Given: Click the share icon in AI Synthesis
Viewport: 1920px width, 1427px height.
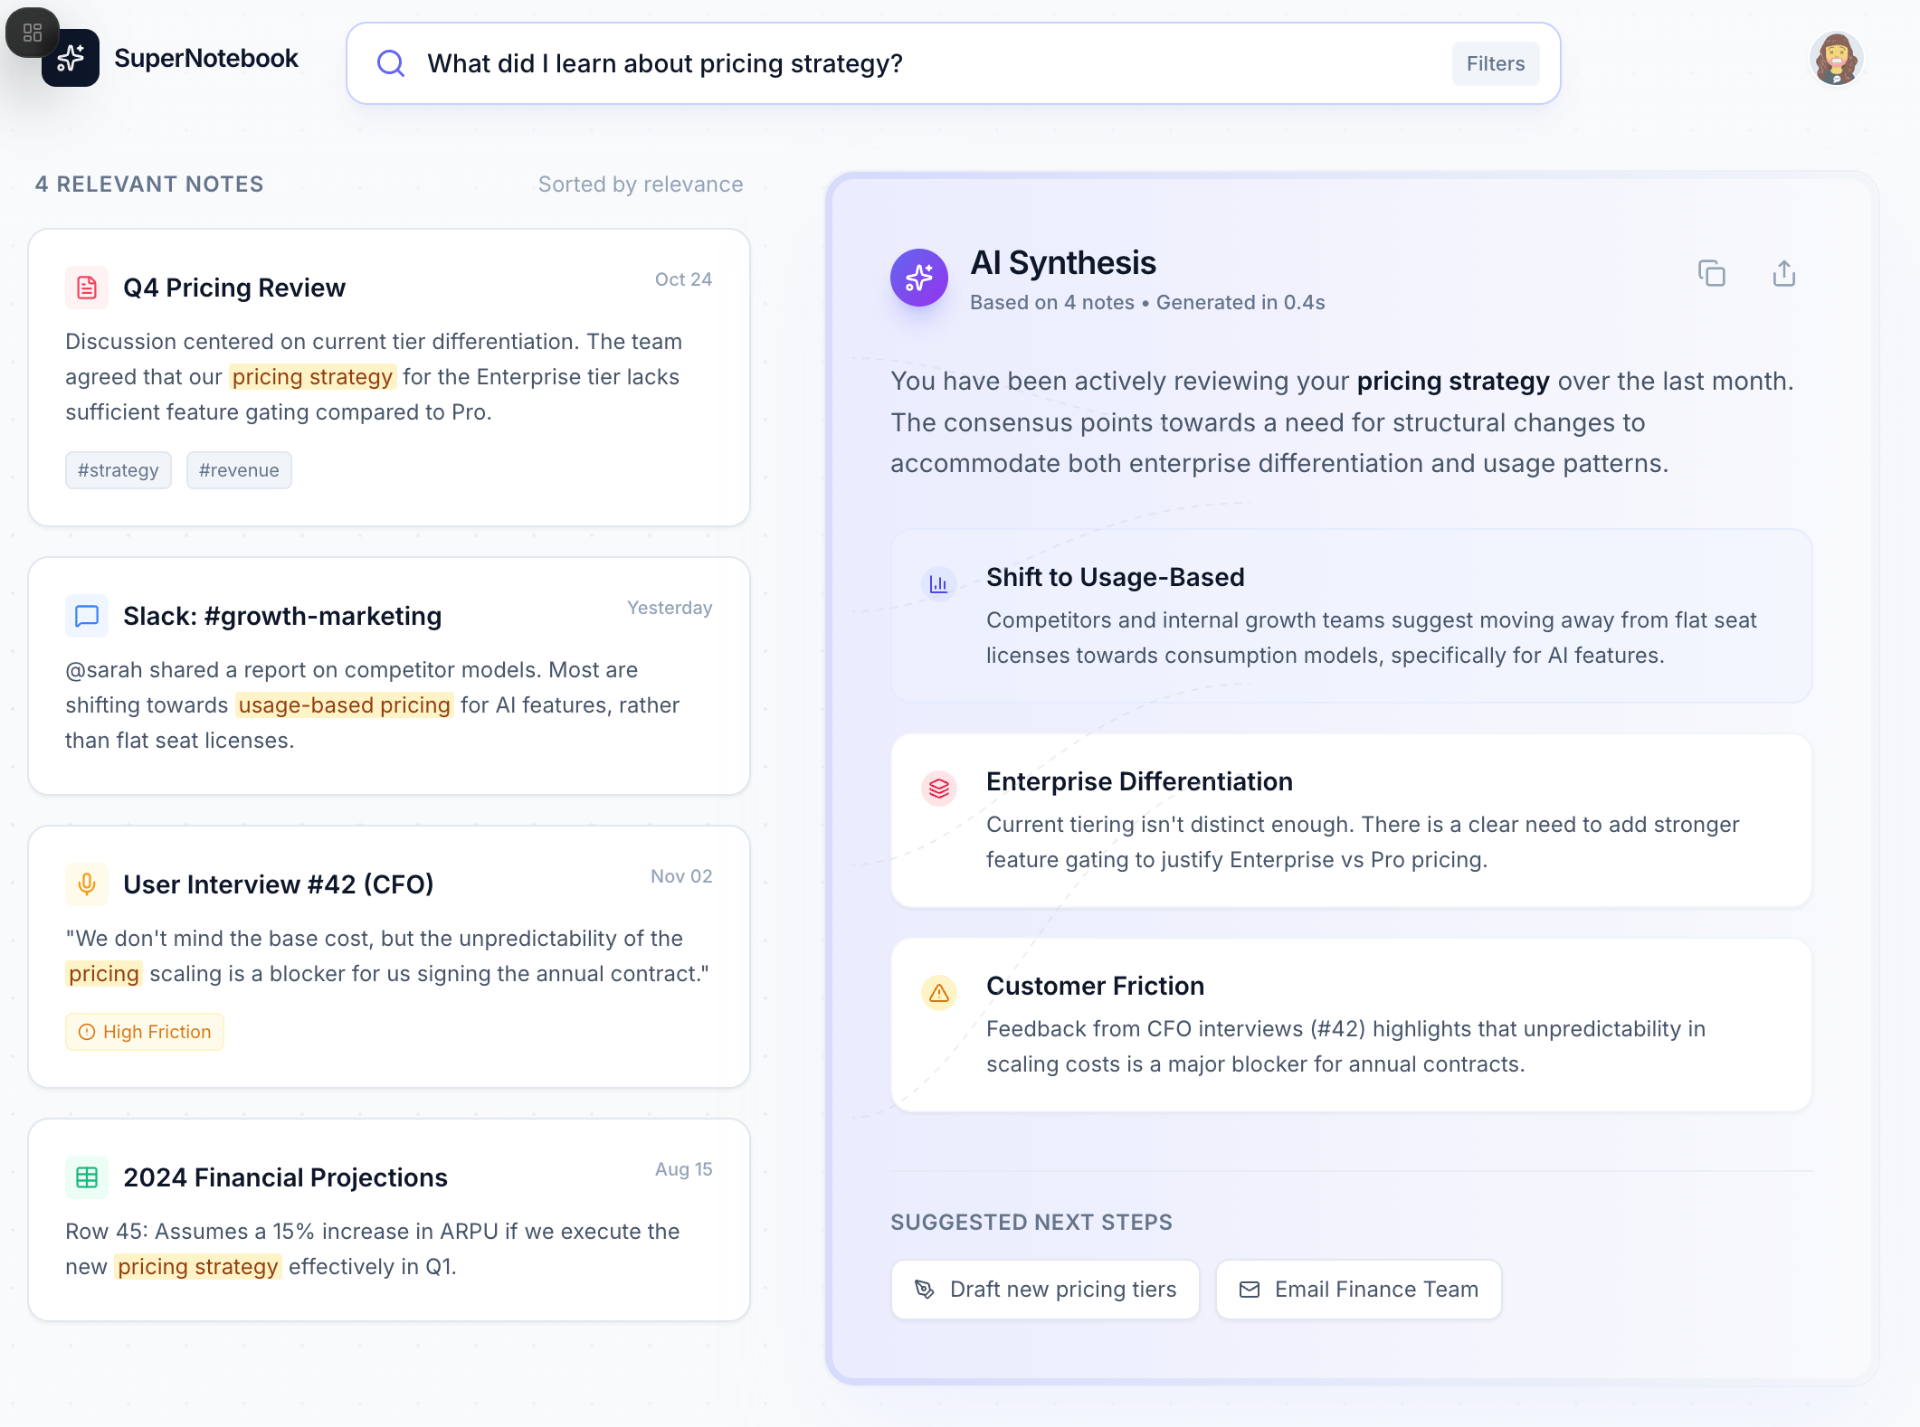Looking at the screenshot, I should pyautogui.click(x=1784, y=273).
